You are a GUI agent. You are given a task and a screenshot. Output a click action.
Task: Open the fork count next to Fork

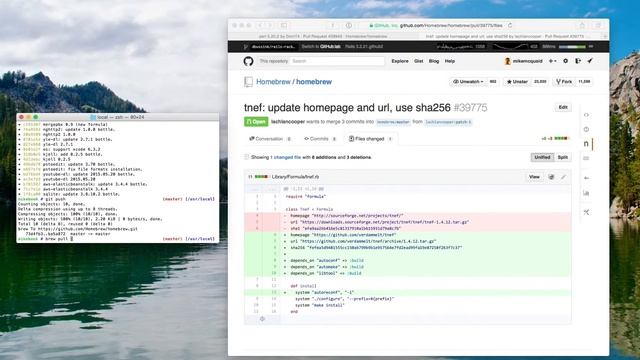pos(584,82)
